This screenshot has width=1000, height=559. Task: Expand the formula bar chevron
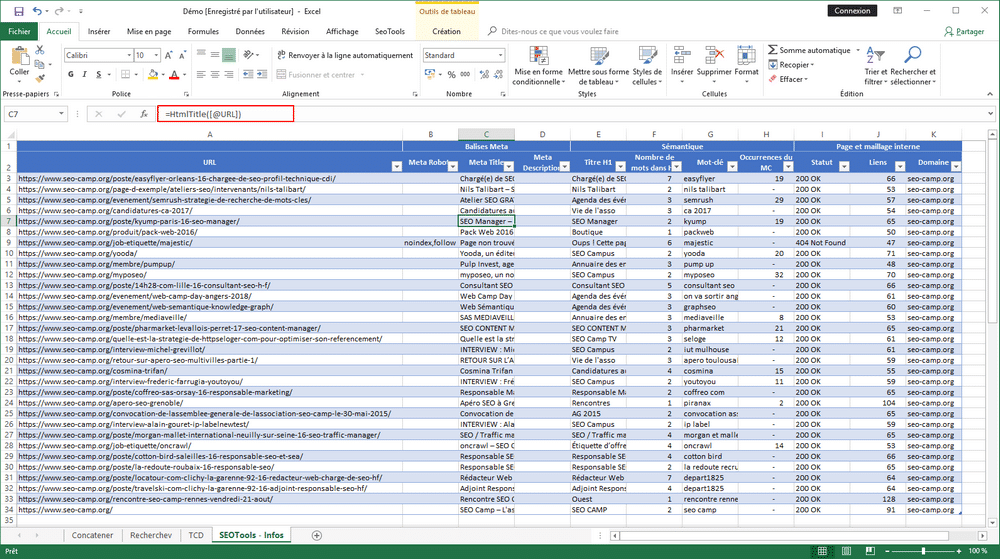990,114
